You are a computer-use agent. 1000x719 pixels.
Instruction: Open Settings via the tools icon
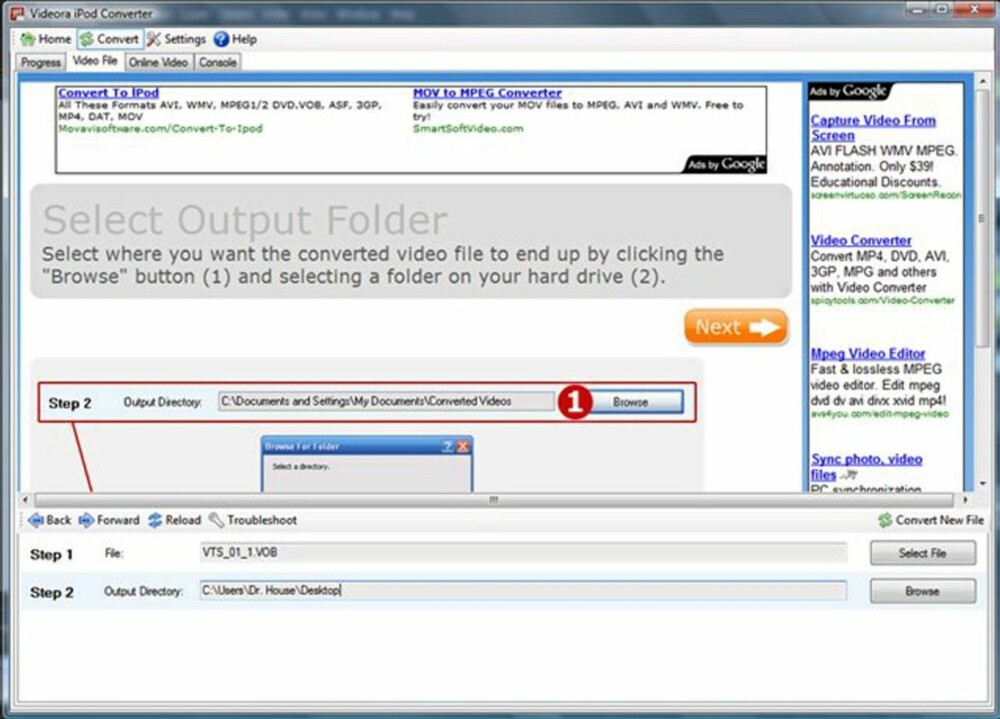154,40
